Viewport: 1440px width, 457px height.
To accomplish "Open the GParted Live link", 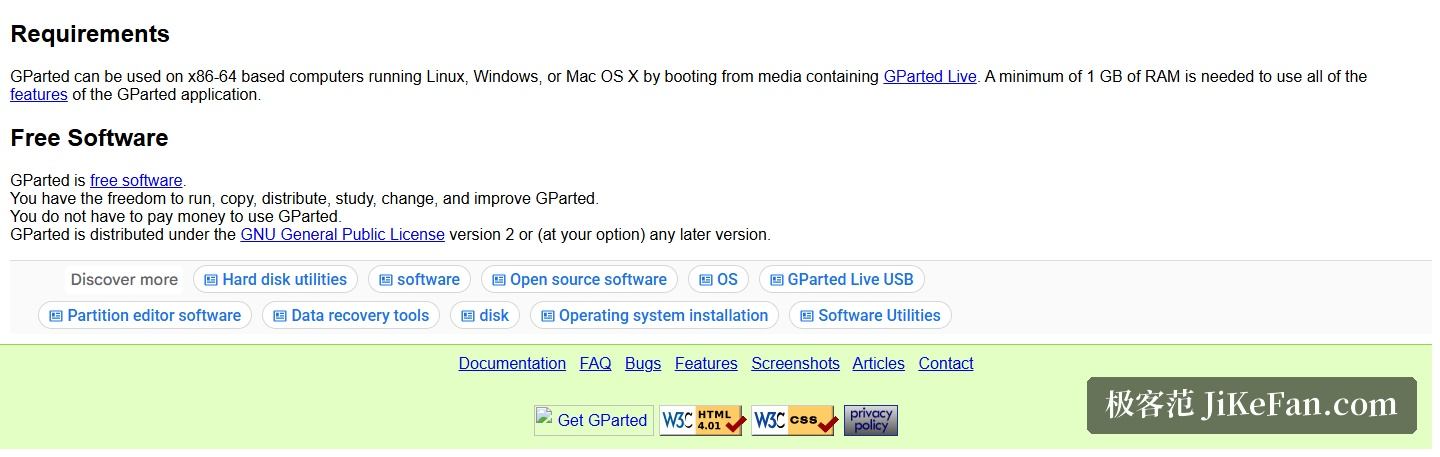I will (930, 76).
